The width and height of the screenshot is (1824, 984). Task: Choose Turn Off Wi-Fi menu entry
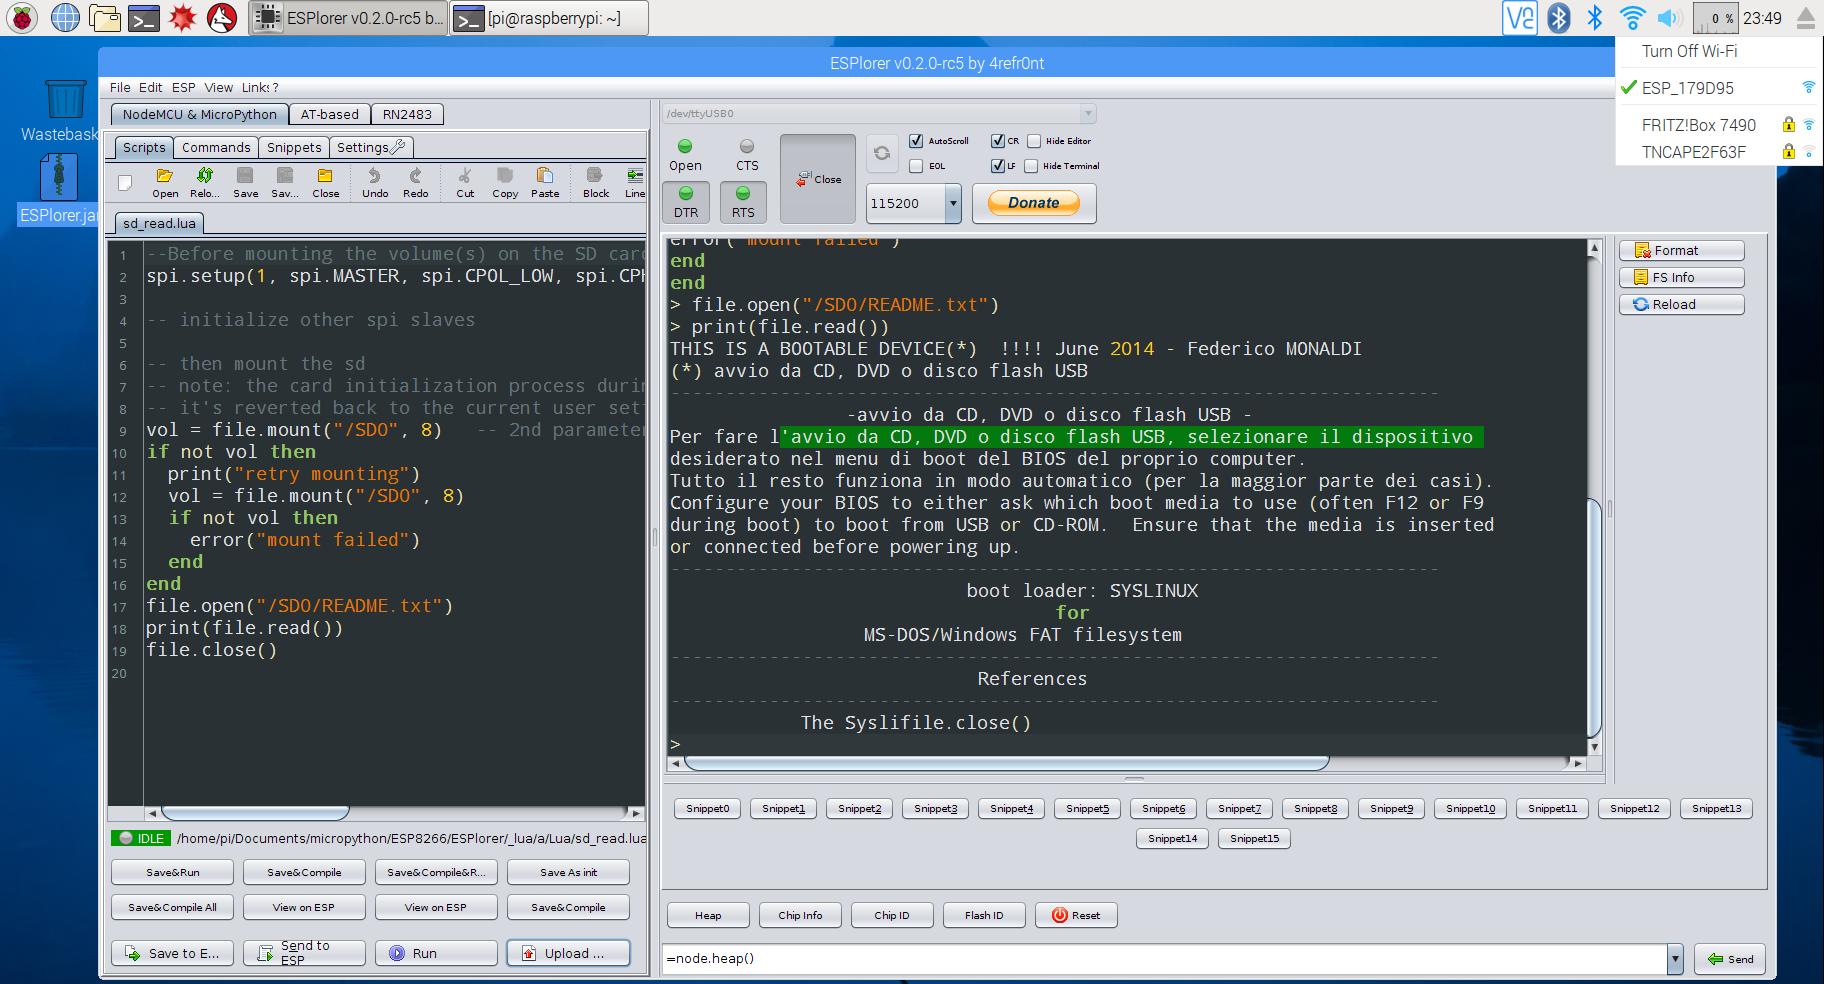point(1718,51)
